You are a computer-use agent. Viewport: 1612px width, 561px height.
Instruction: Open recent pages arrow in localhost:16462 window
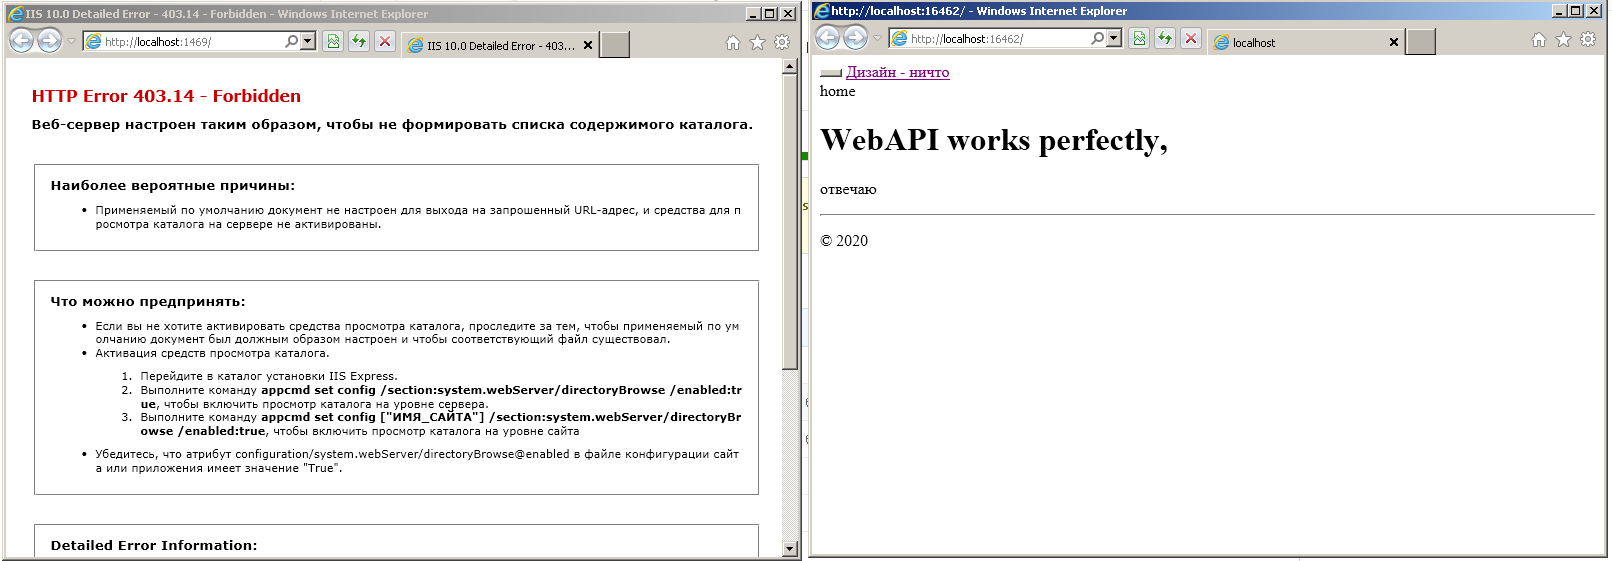click(878, 39)
